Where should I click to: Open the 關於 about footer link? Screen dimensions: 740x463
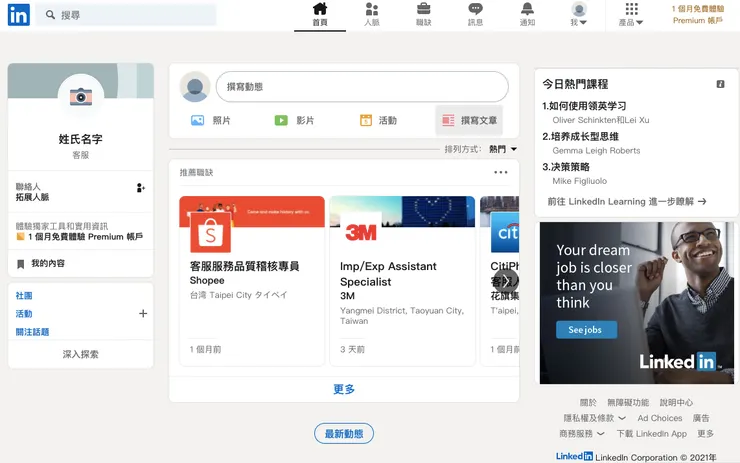tap(588, 403)
